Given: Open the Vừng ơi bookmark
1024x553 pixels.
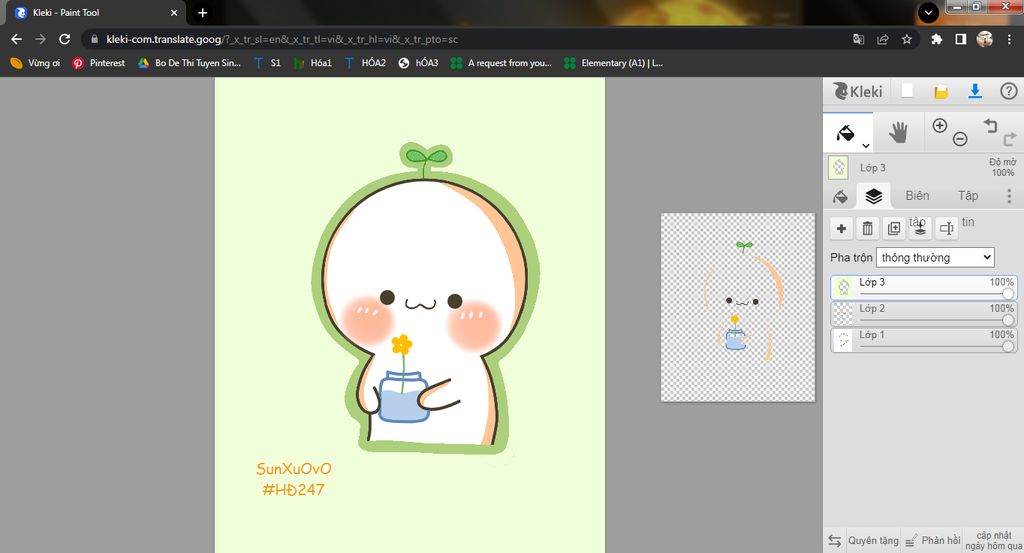Looking at the screenshot, I should click(35, 63).
